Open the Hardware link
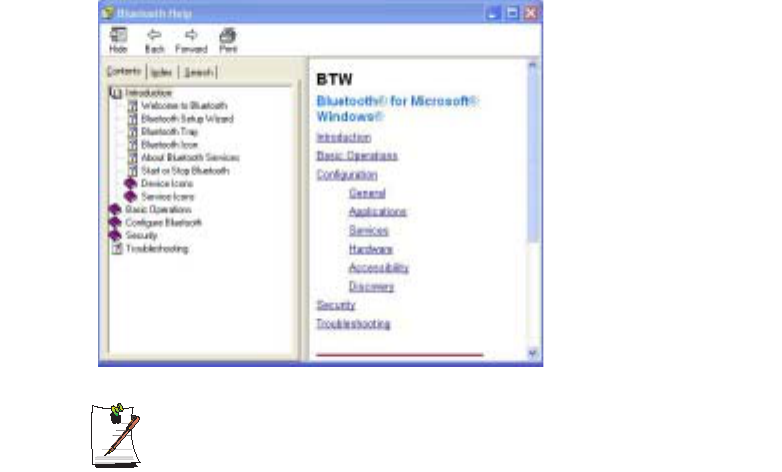Screen dimensions: 782x472 pyautogui.click(x=371, y=249)
